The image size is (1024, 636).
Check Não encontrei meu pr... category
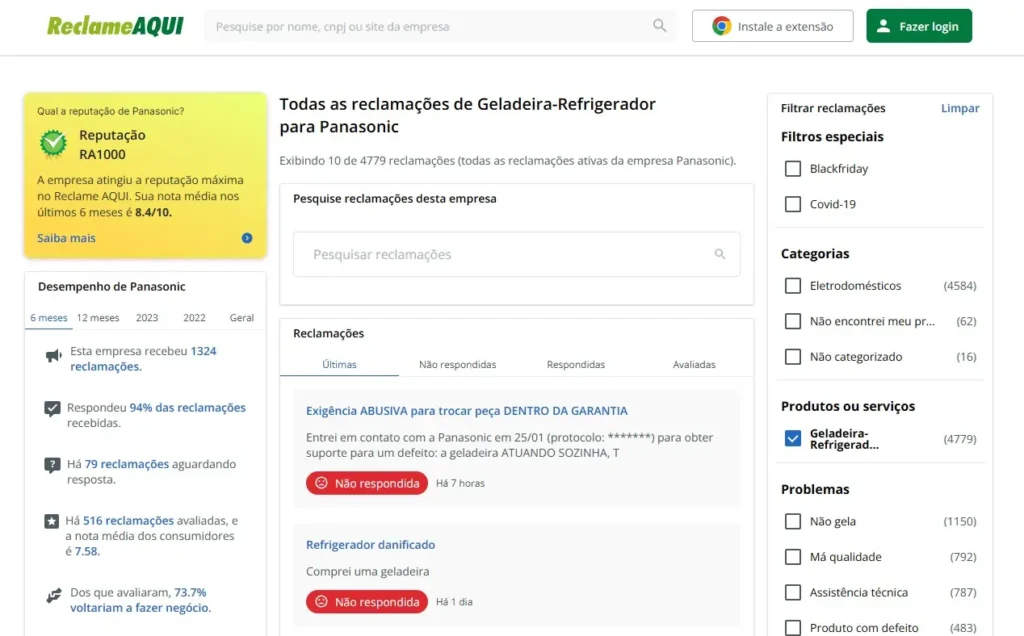click(793, 321)
